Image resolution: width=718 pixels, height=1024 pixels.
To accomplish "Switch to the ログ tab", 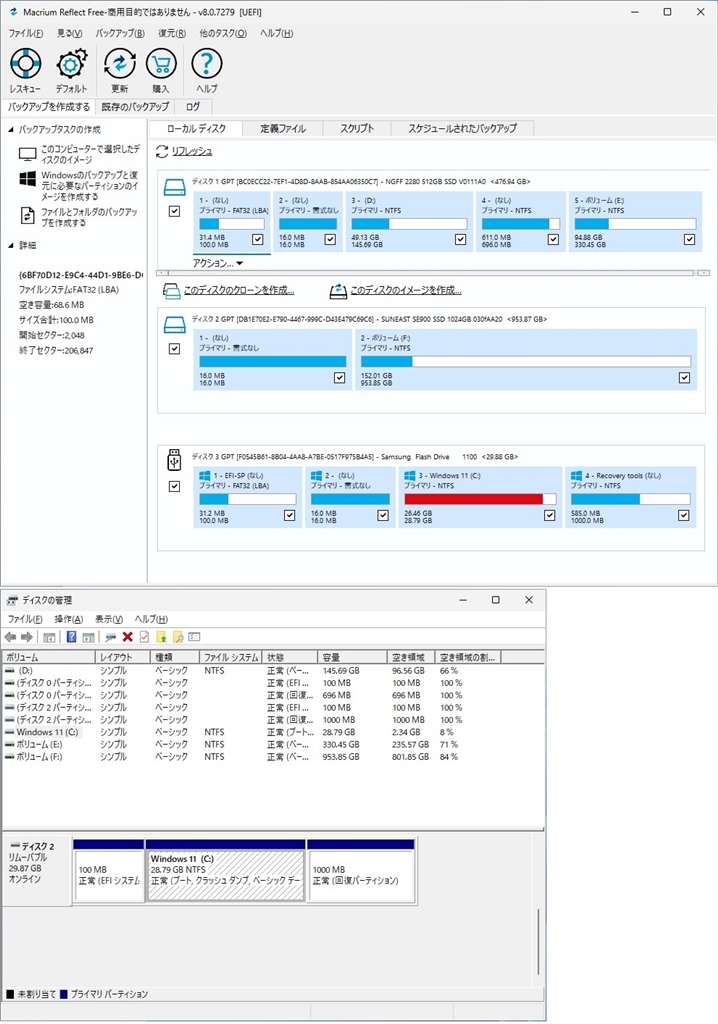I will [x=193, y=106].
